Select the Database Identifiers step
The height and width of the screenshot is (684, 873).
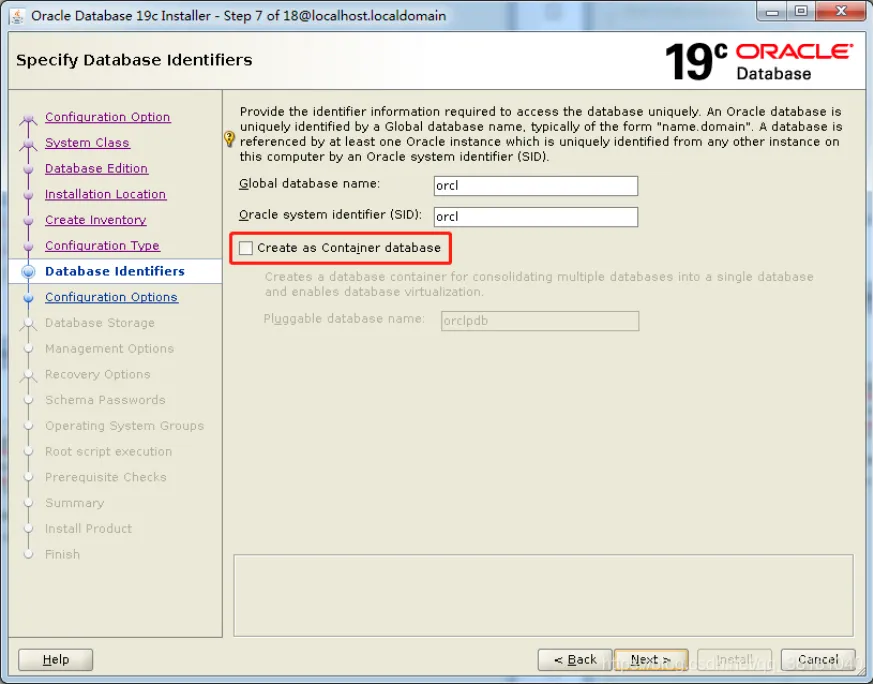click(x=115, y=271)
